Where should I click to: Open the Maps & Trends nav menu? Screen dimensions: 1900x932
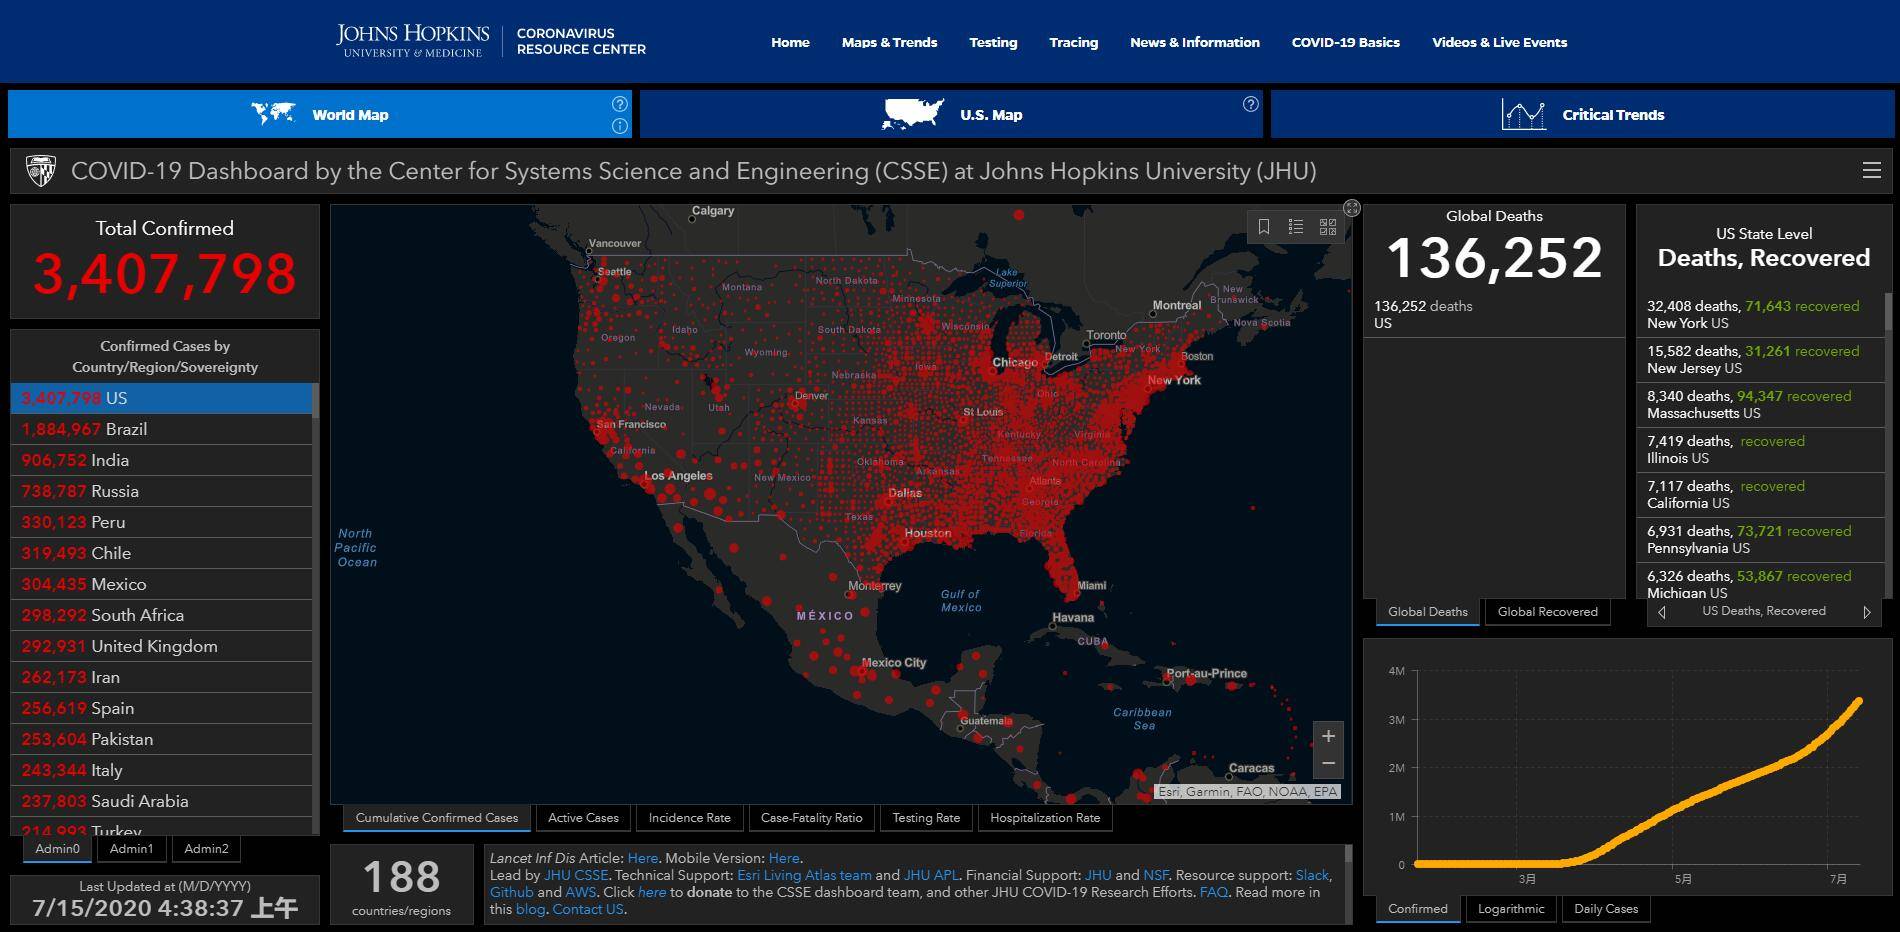(889, 42)
